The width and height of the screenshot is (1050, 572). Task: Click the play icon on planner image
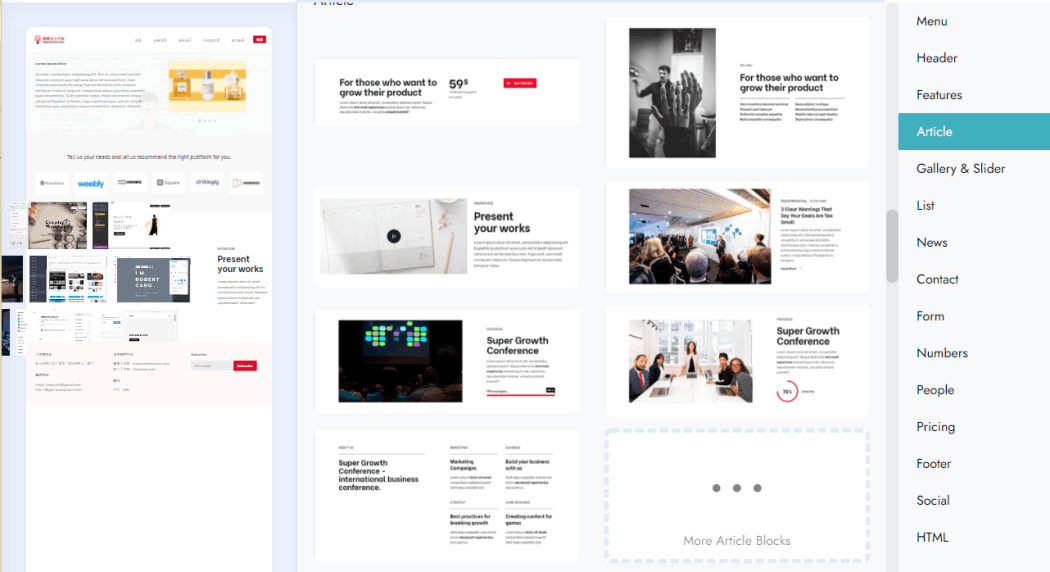(x=394, y=236)
